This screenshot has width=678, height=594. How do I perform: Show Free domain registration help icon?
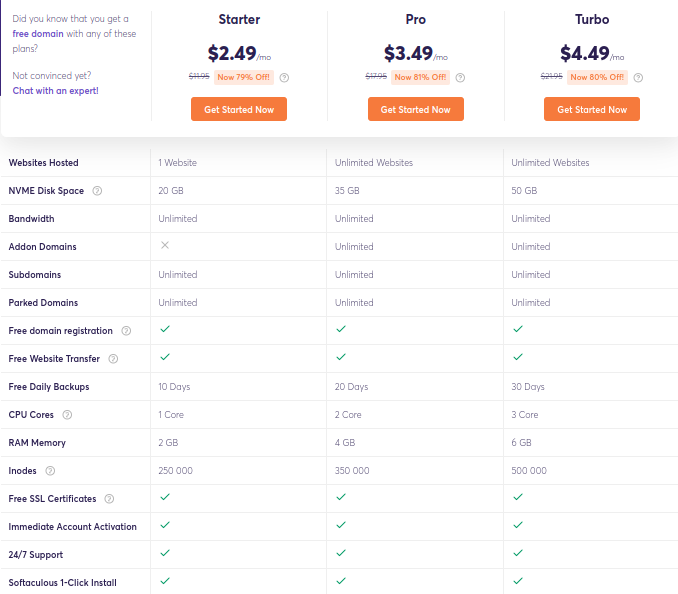(125, 331)
